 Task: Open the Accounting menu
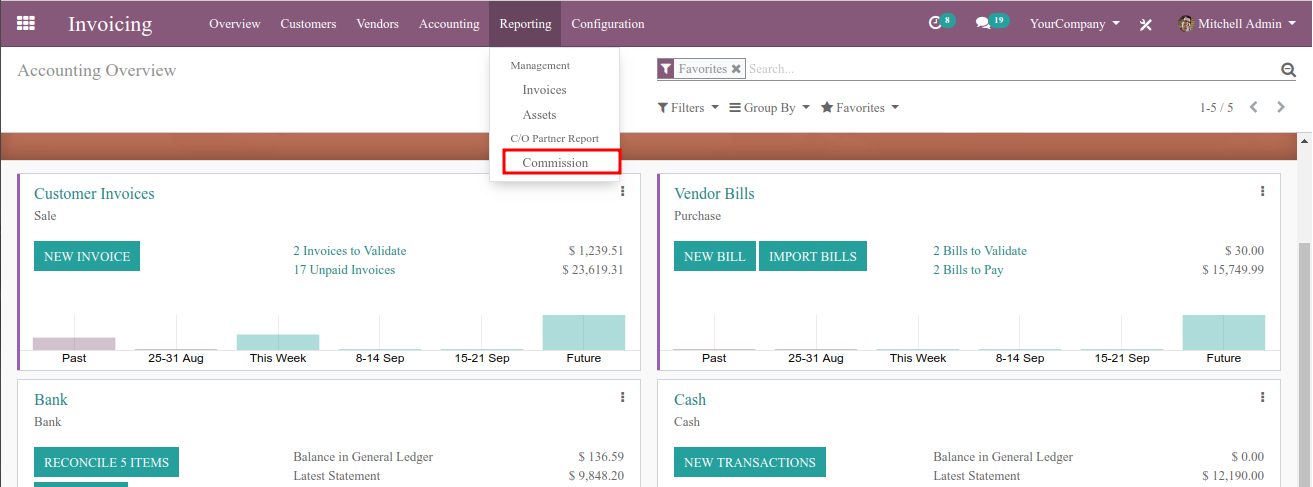[449, 24]
